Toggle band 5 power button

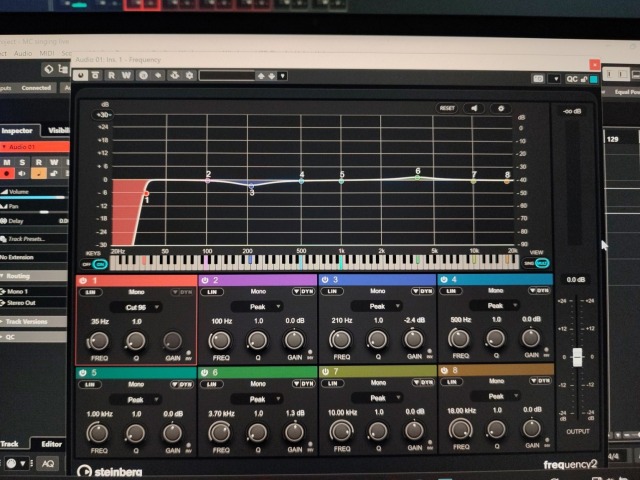83,373
